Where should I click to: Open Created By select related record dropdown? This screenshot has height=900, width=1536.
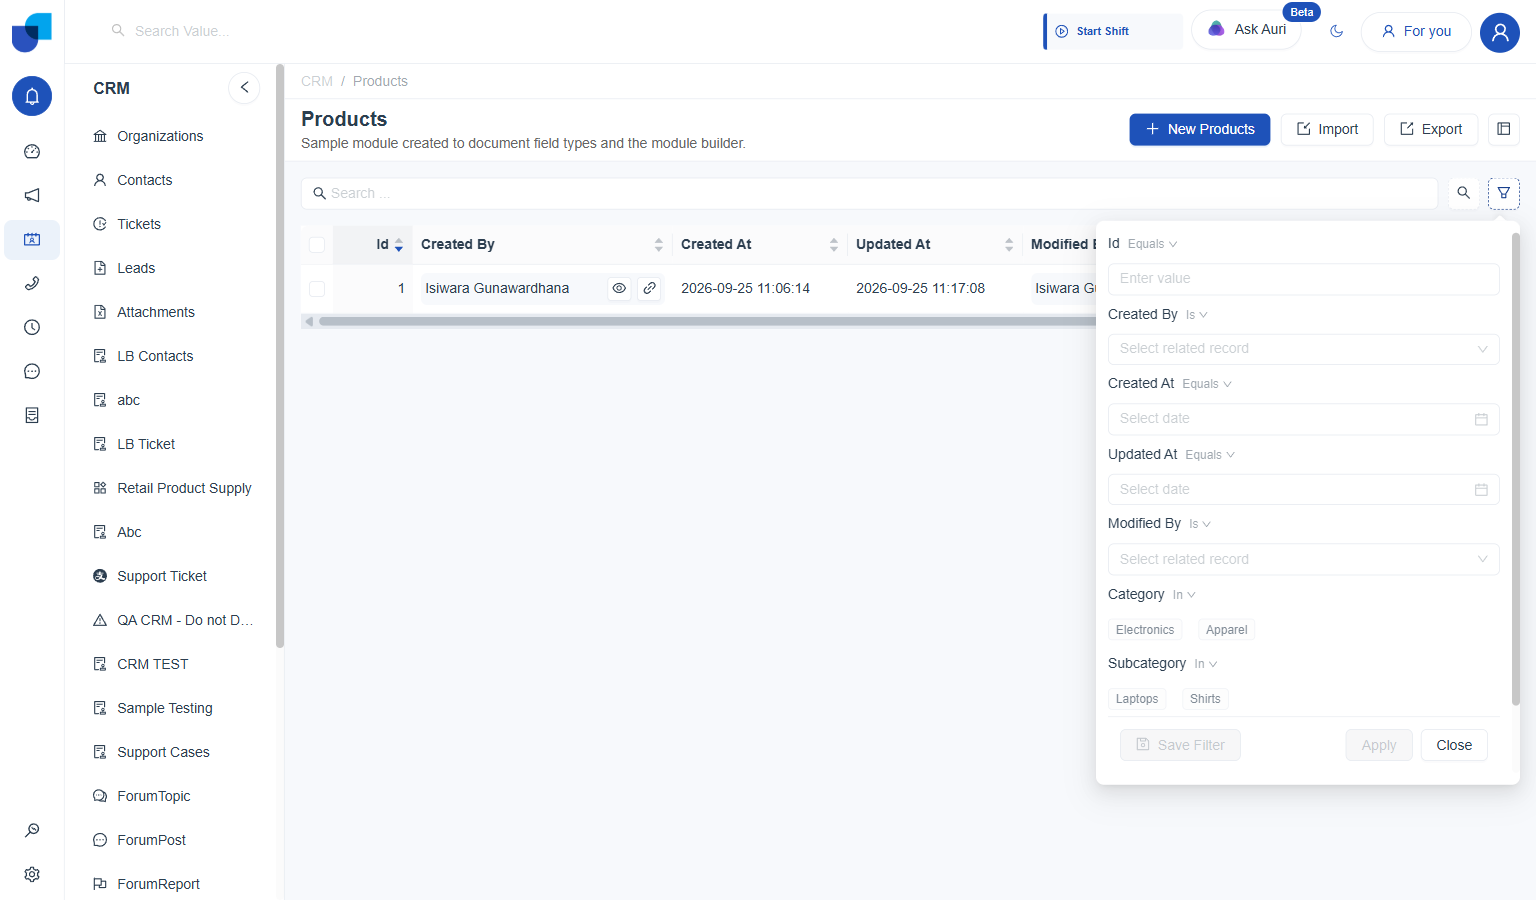pos(1304,349)
